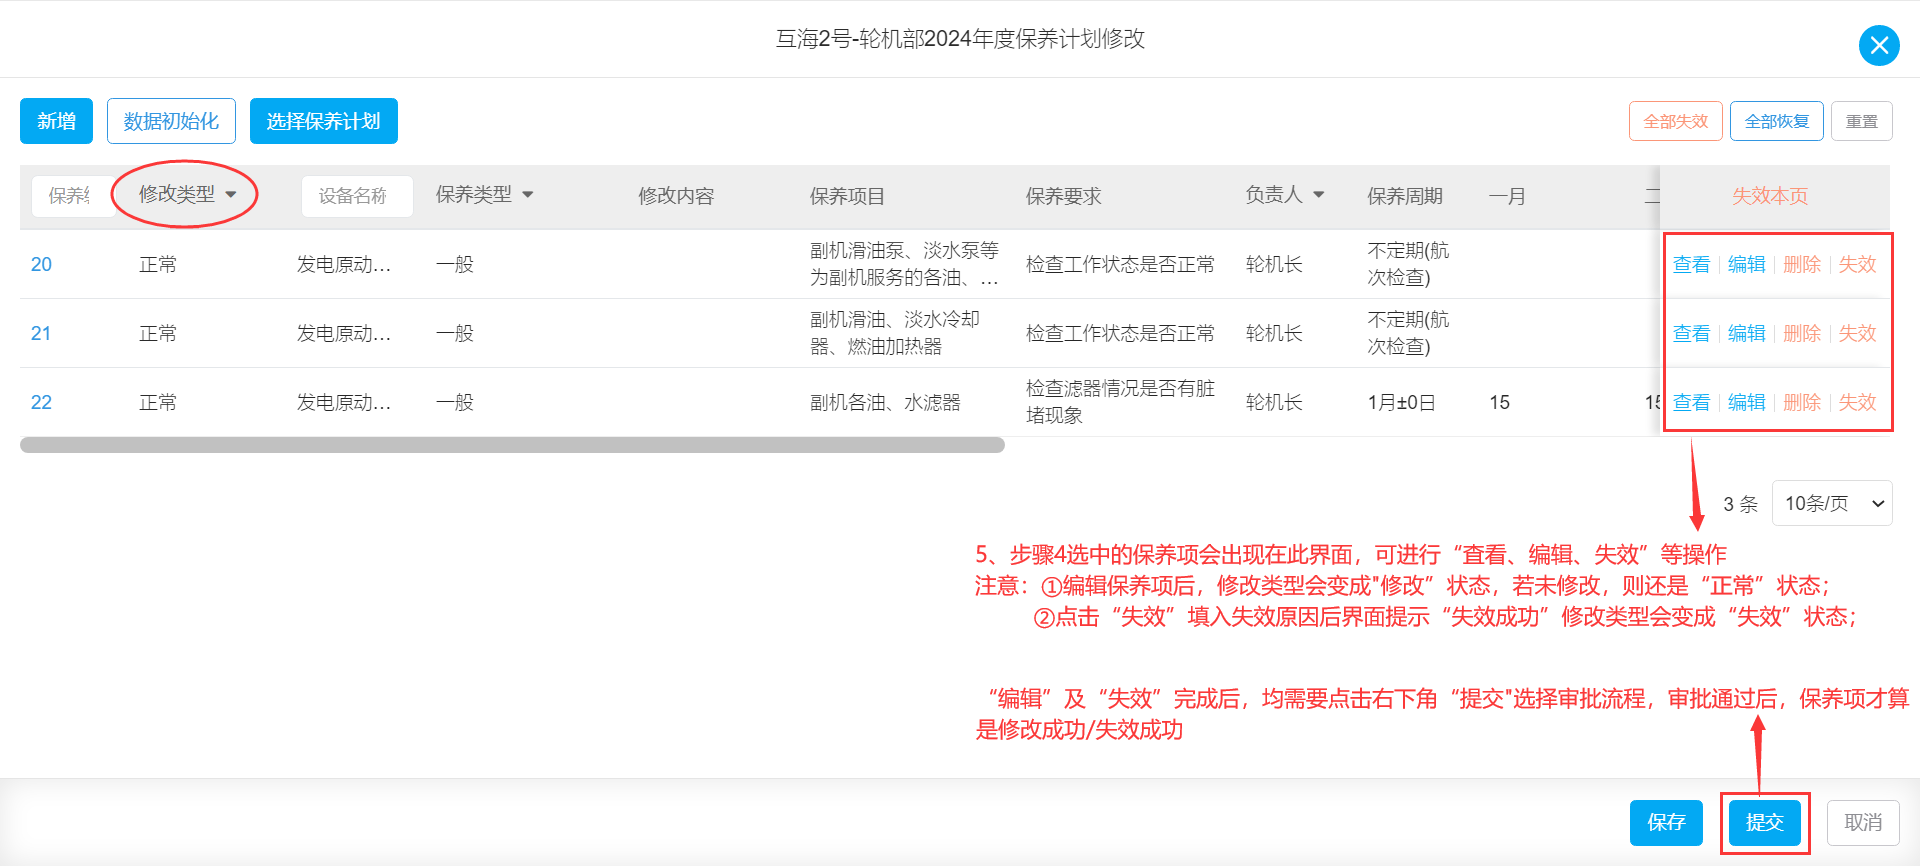
Task: Open the 10条/页 page size selector
Action: point(1832,503)
